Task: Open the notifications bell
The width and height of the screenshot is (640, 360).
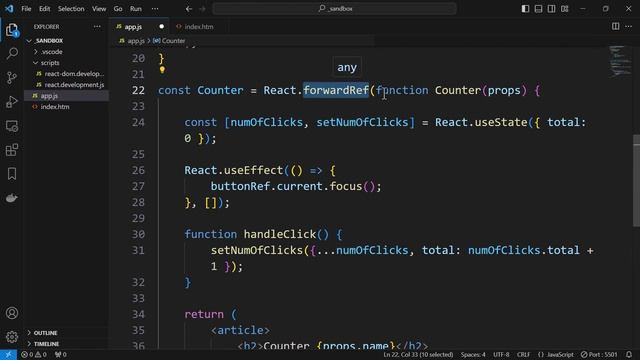Action: [629, 355]
